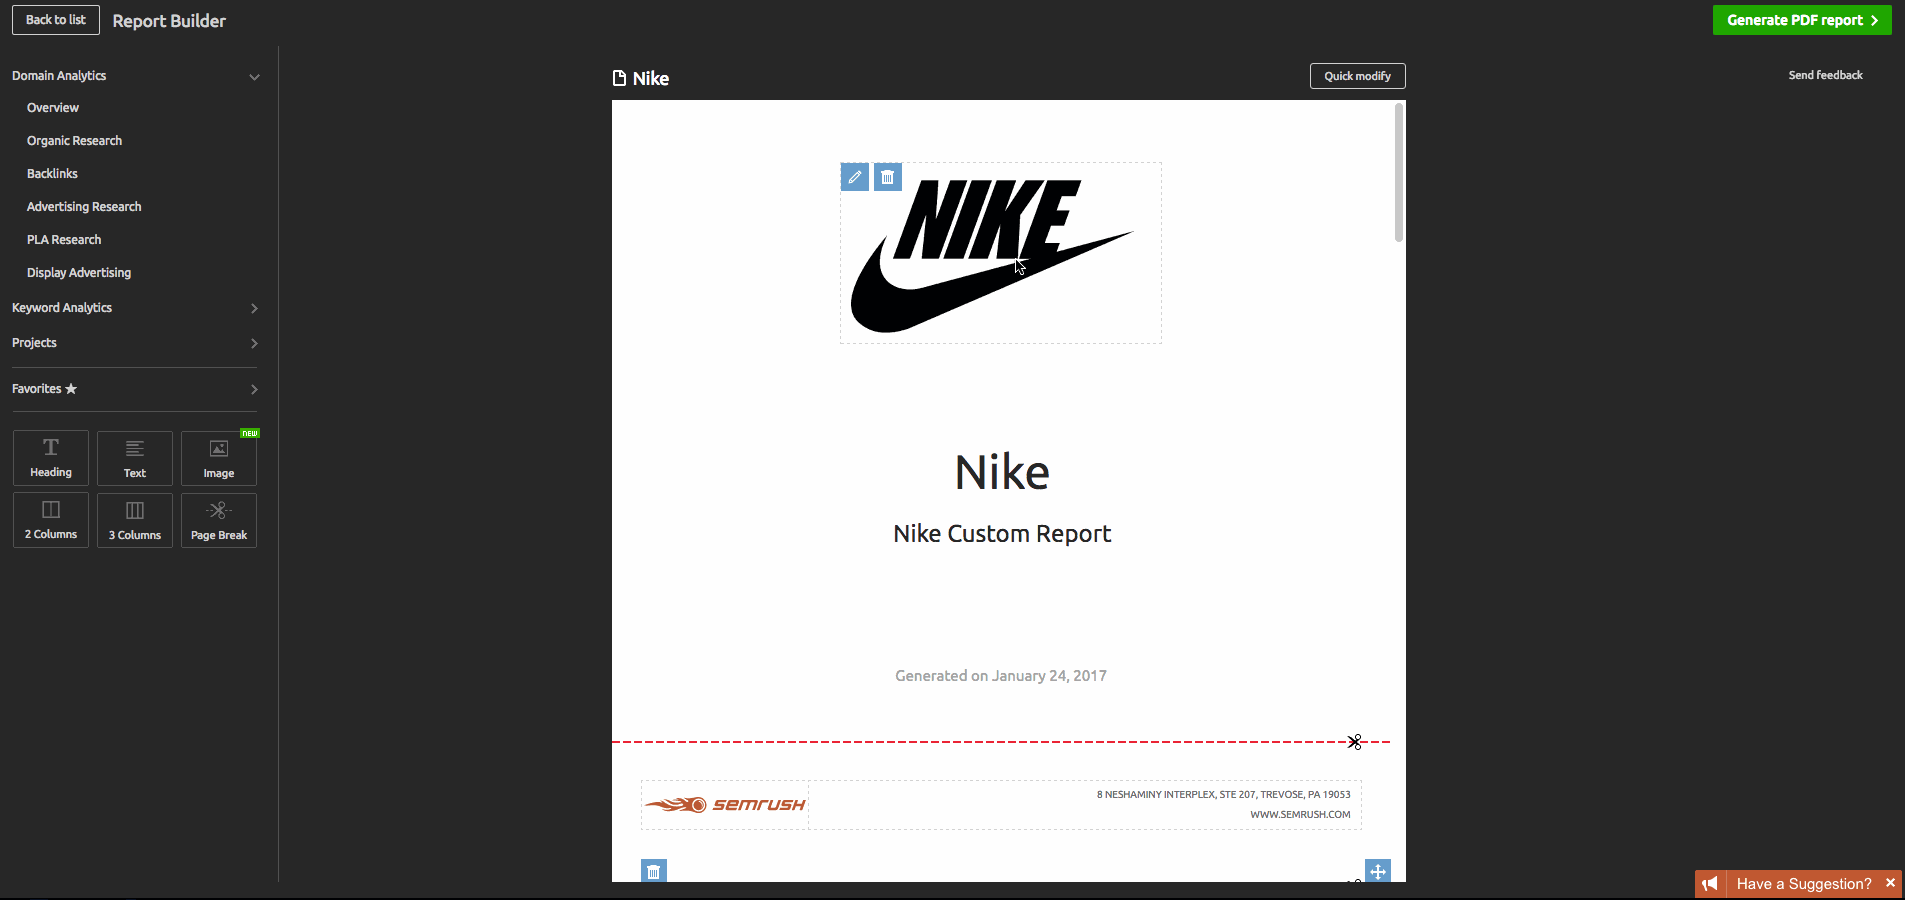Select the Nike logo image
This screenshot has height=900, width=1905.
click(x=1000, y=254)
